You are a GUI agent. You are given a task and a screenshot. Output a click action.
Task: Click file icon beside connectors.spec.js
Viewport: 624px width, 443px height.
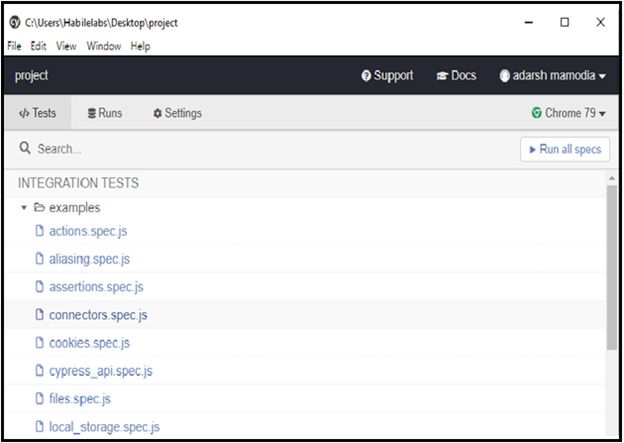coord(39,314)
